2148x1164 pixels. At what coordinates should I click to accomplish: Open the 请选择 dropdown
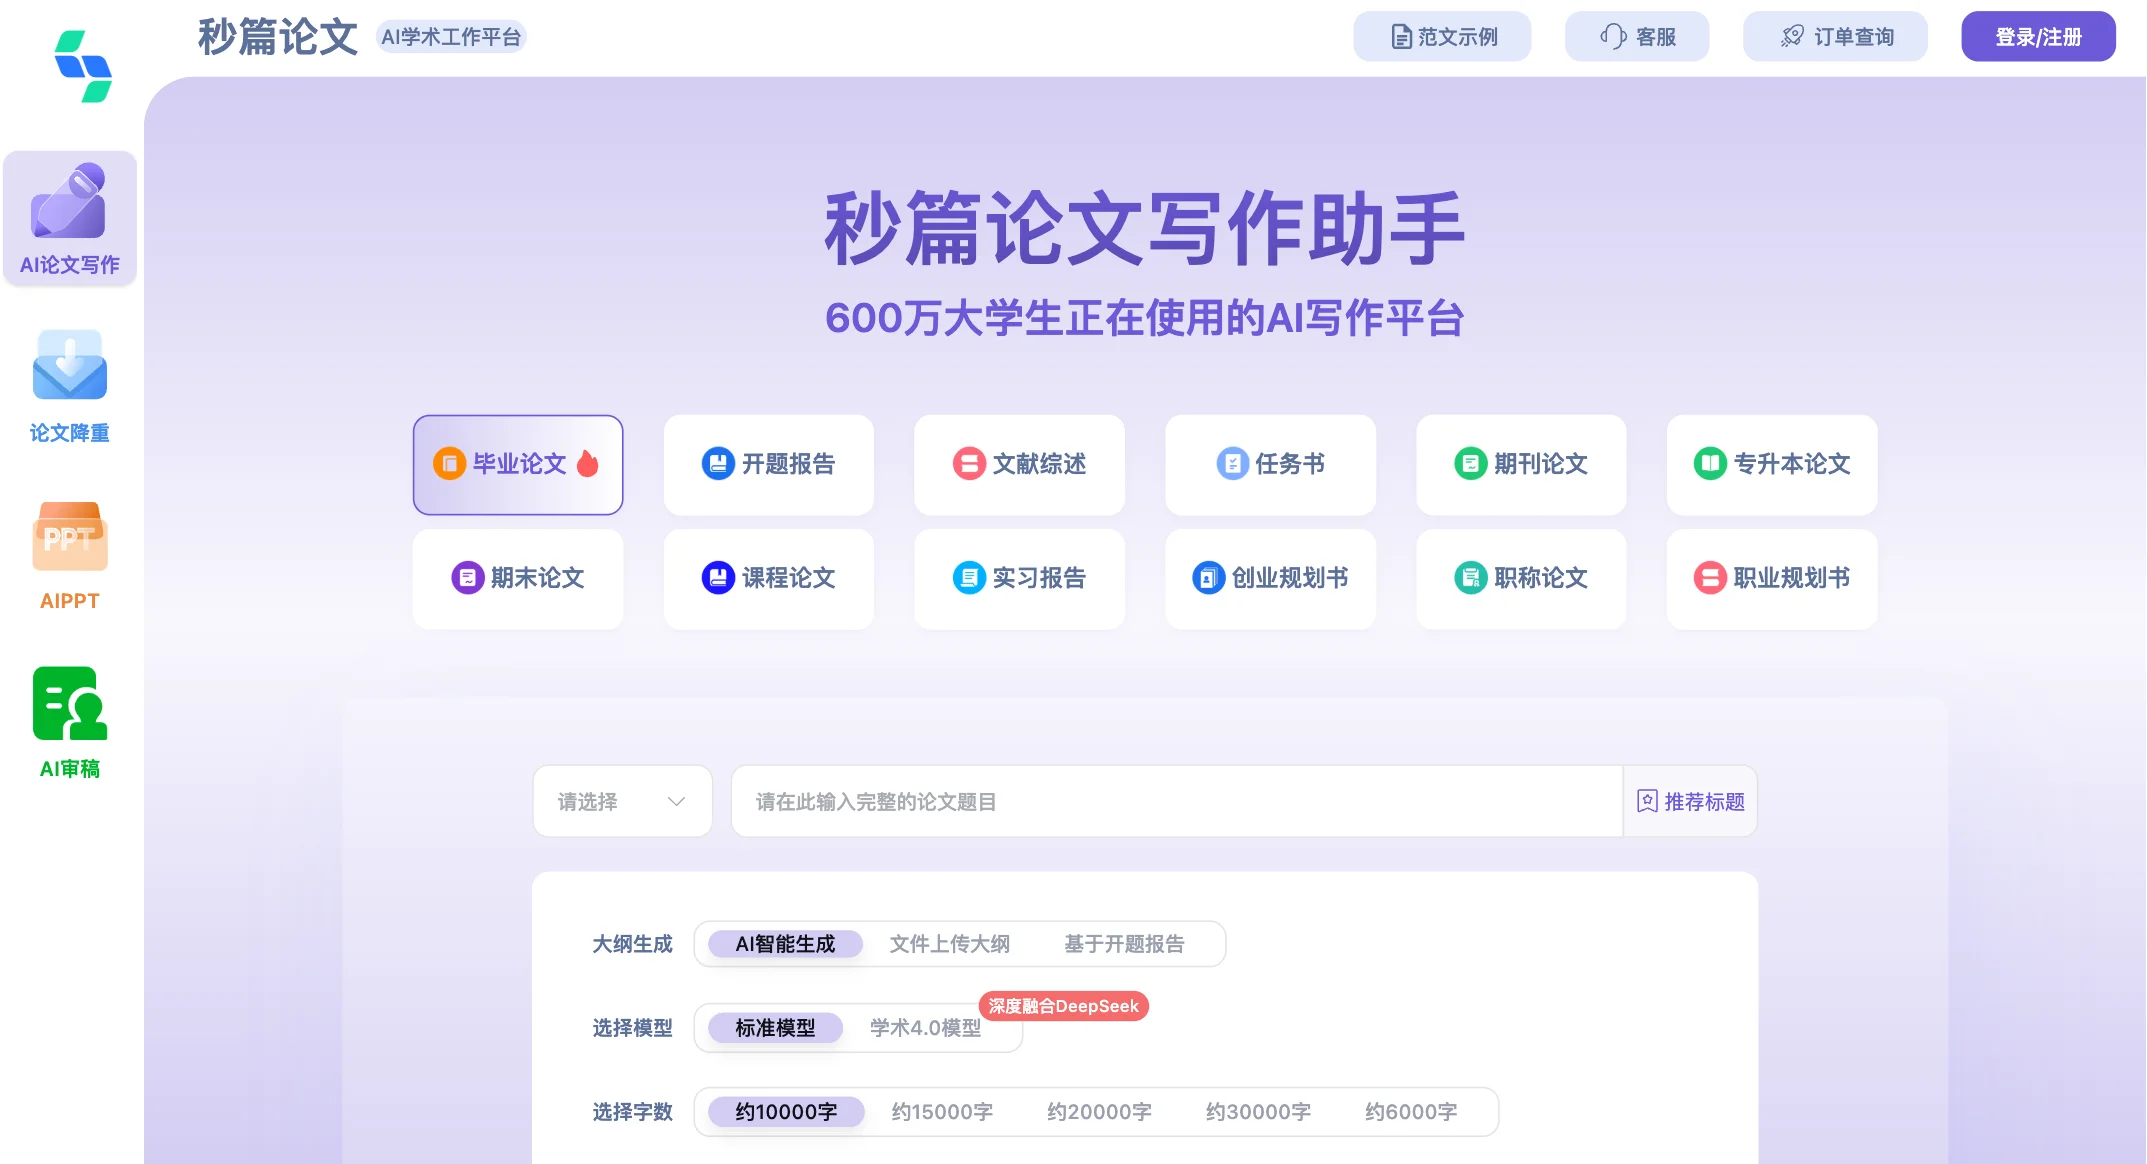(621, 800)
